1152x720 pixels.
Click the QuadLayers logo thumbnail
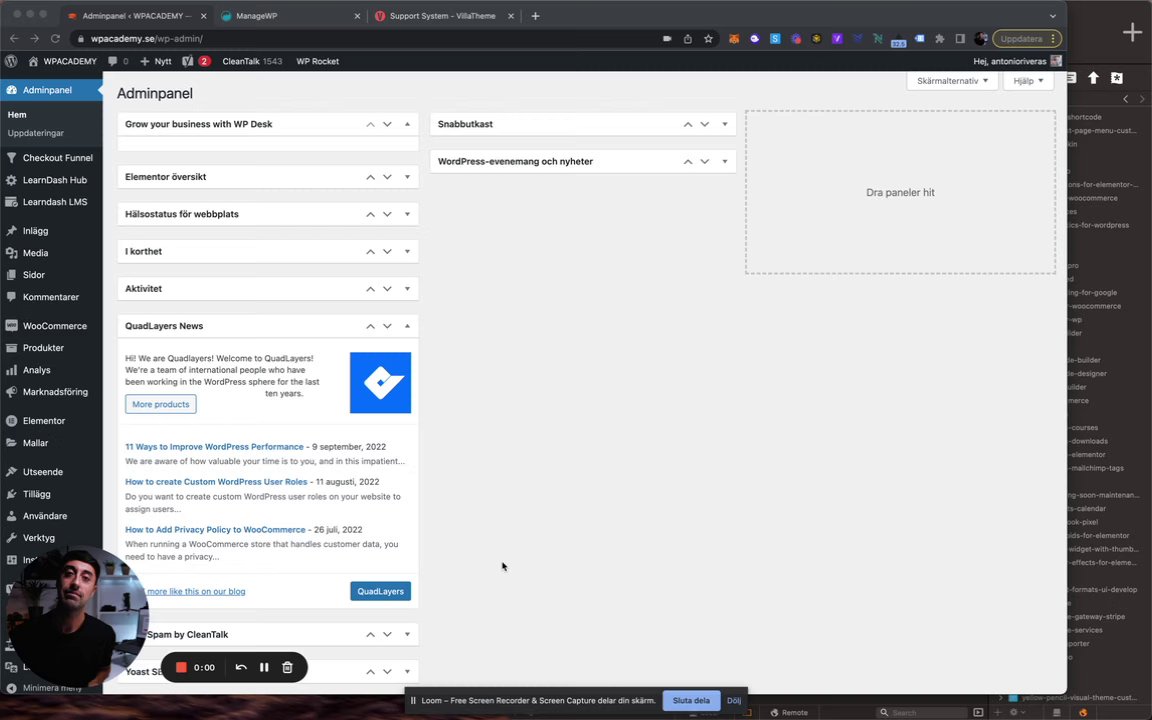pos(381,383)
